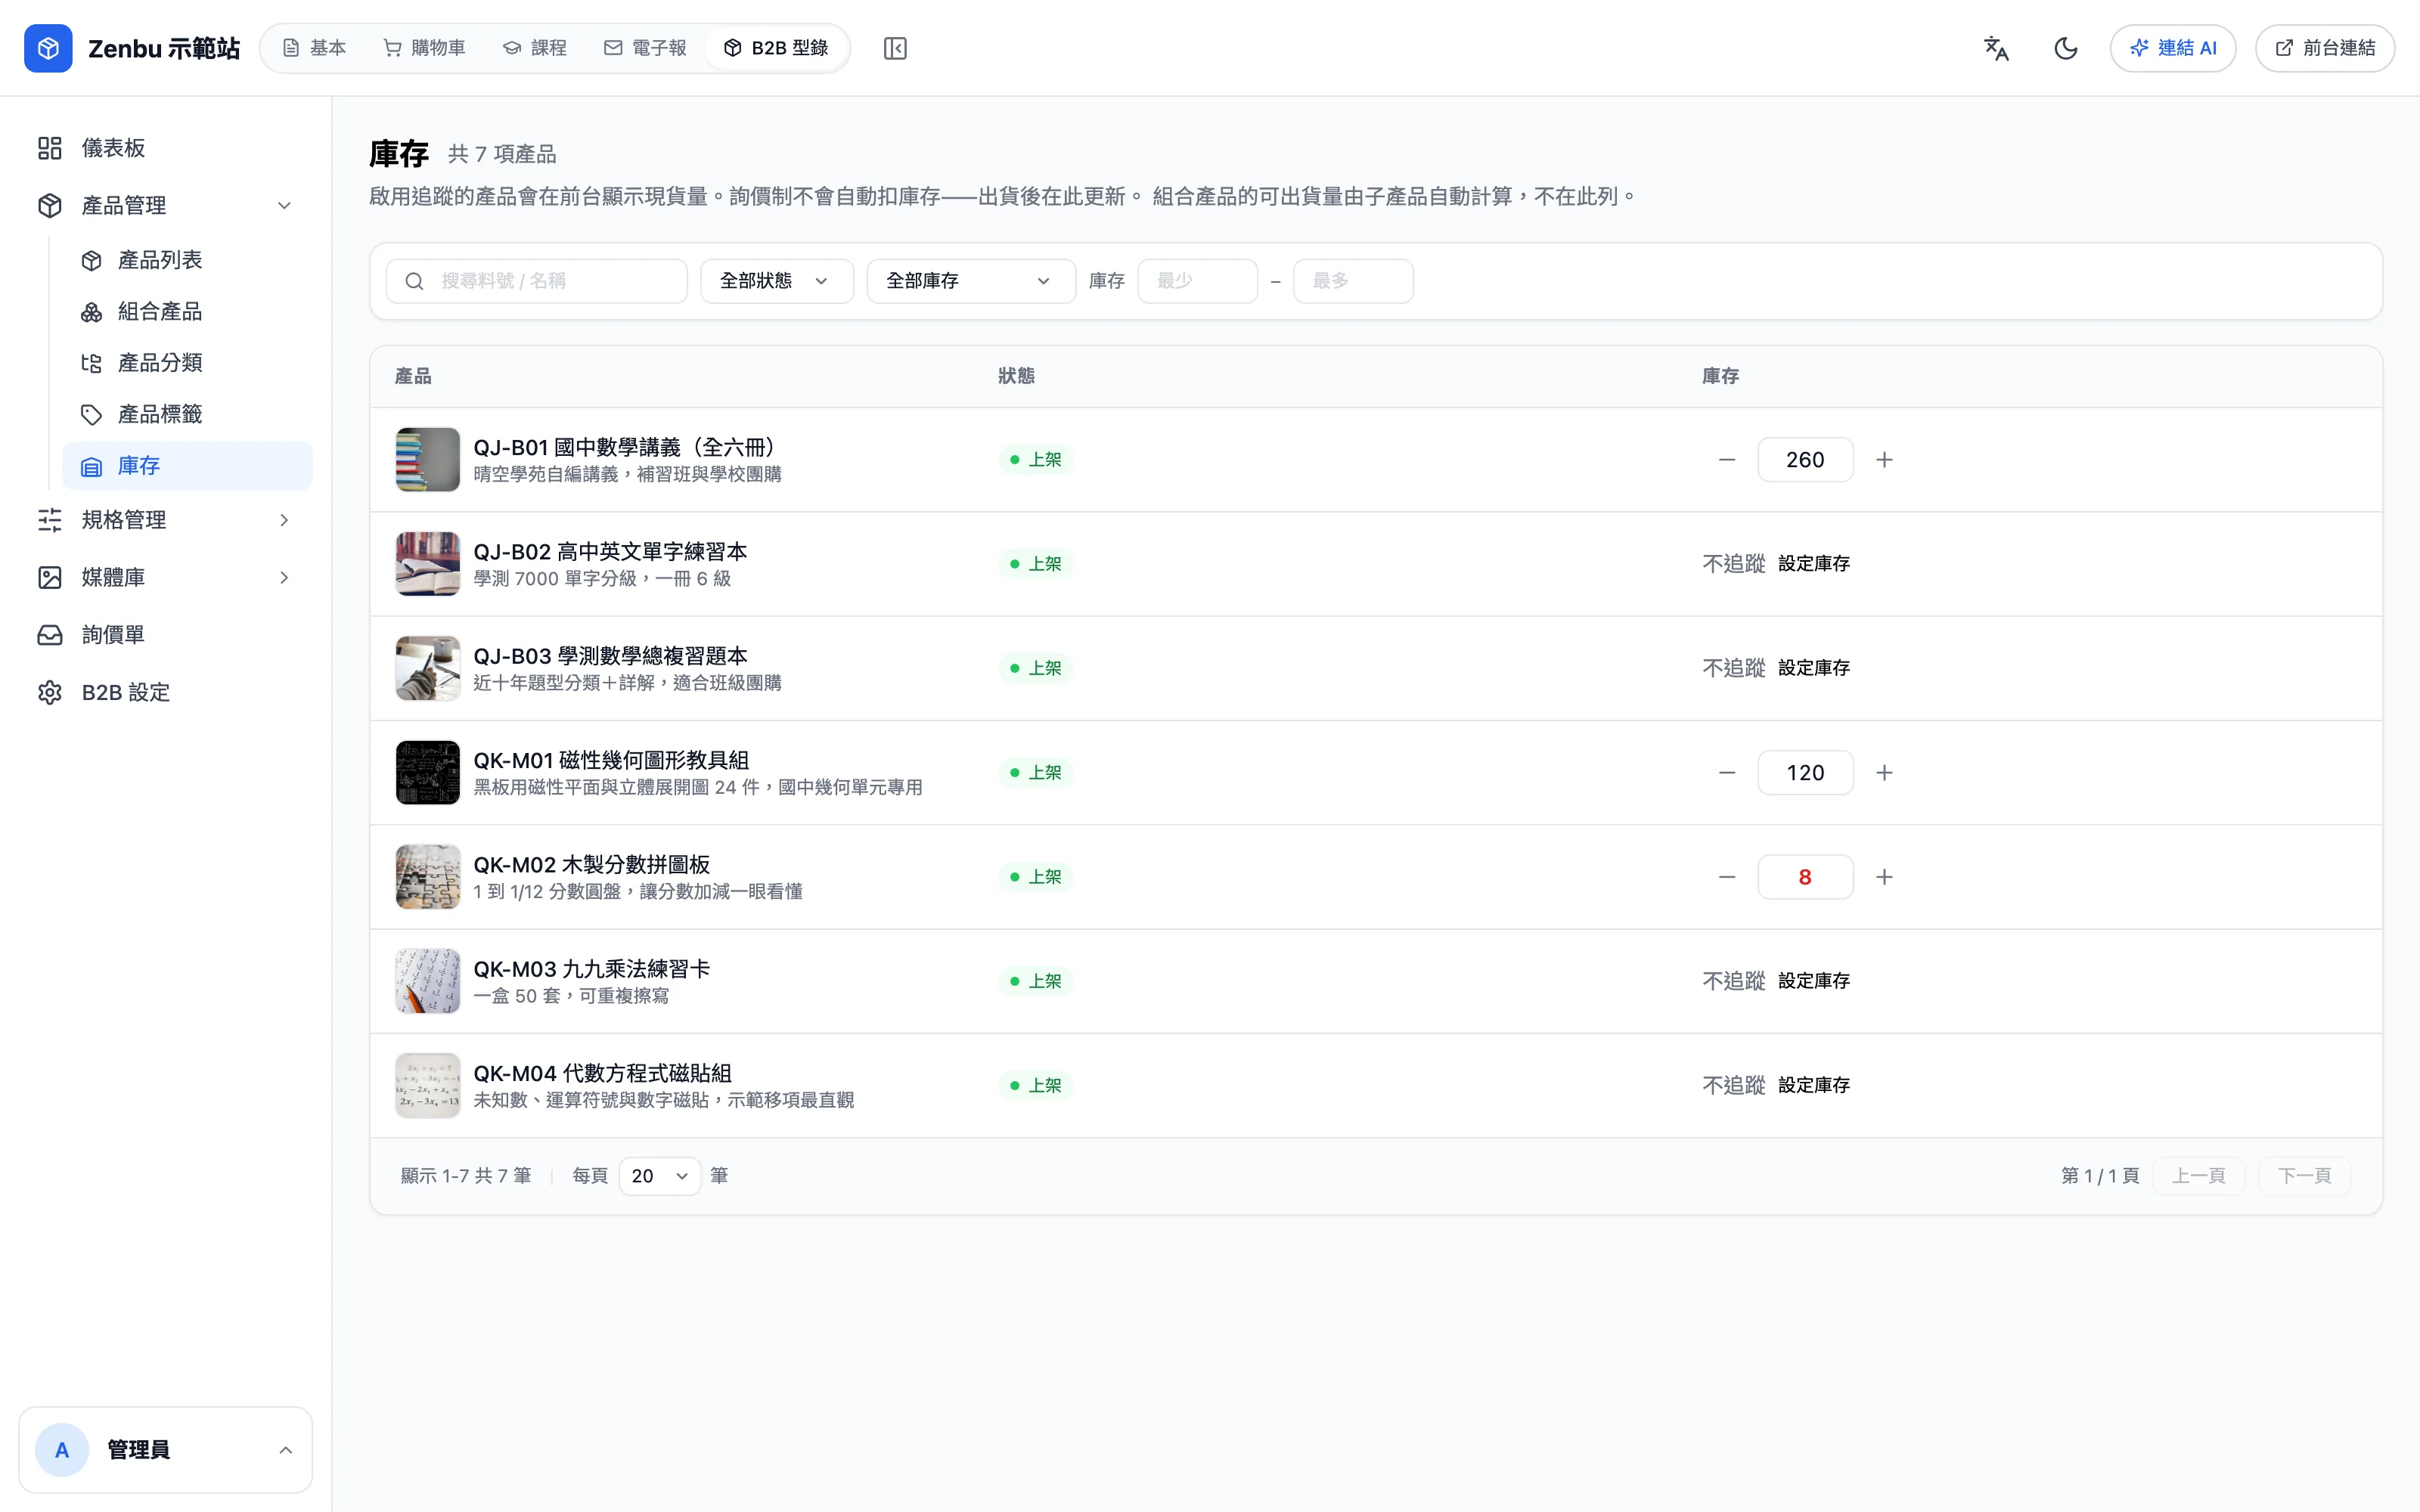Switch to 基本 tab

[x=314, y=48]
